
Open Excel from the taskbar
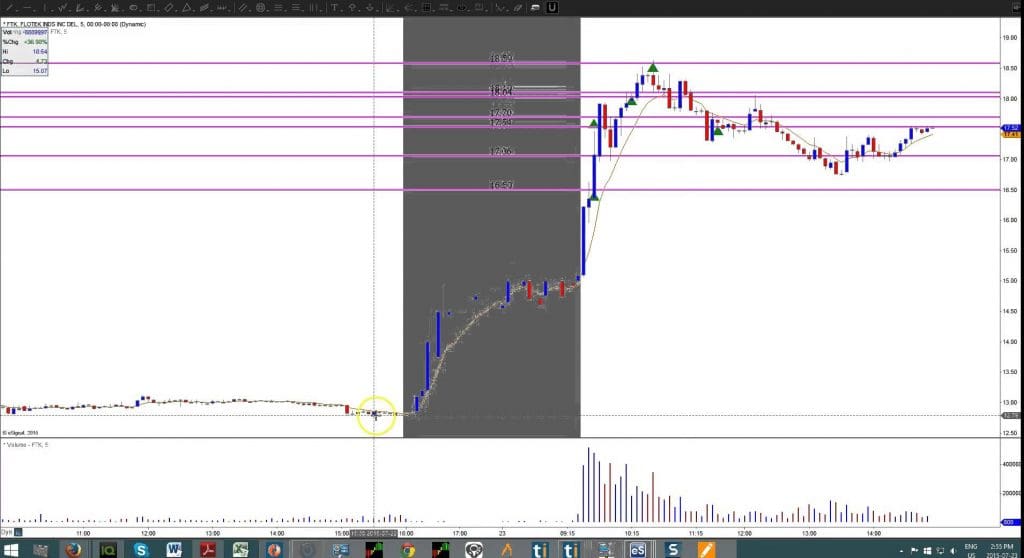pyautogui.click(x=240, y=550)
